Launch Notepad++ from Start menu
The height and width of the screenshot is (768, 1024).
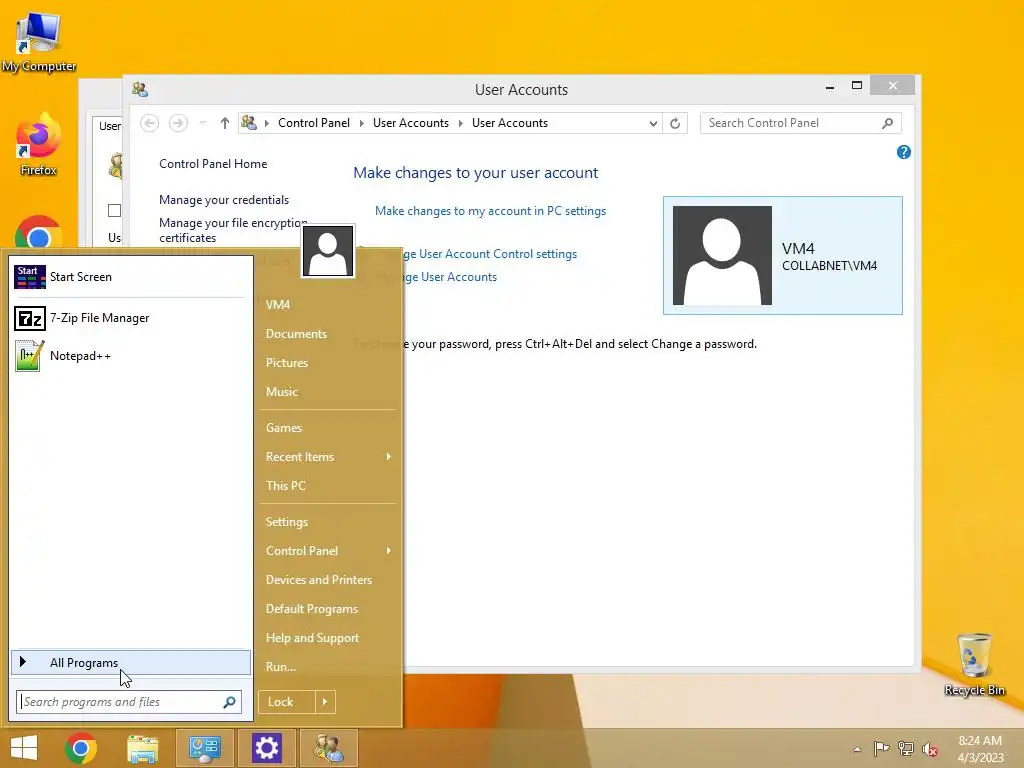[131, 356]
